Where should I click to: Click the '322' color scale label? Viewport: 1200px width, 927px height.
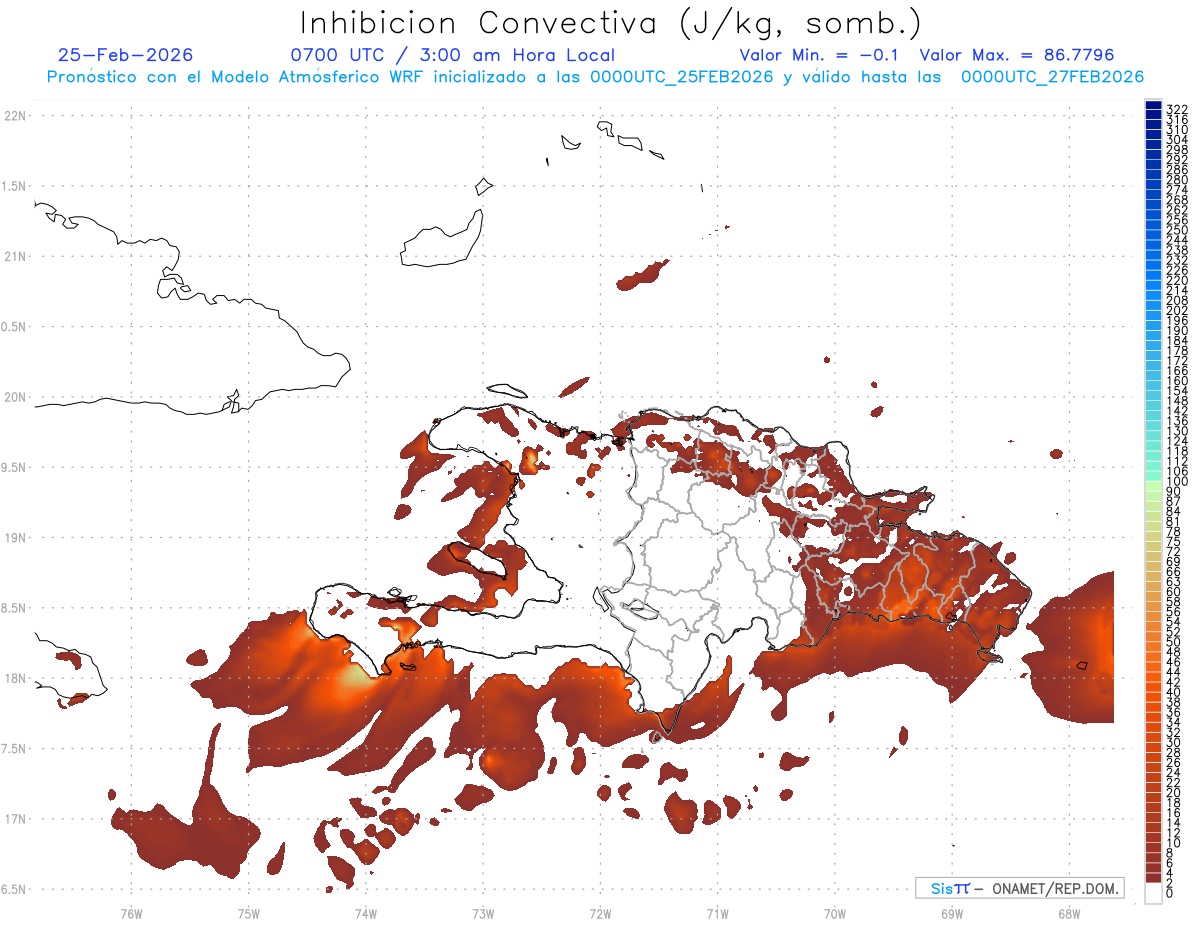pos(1177,109)
